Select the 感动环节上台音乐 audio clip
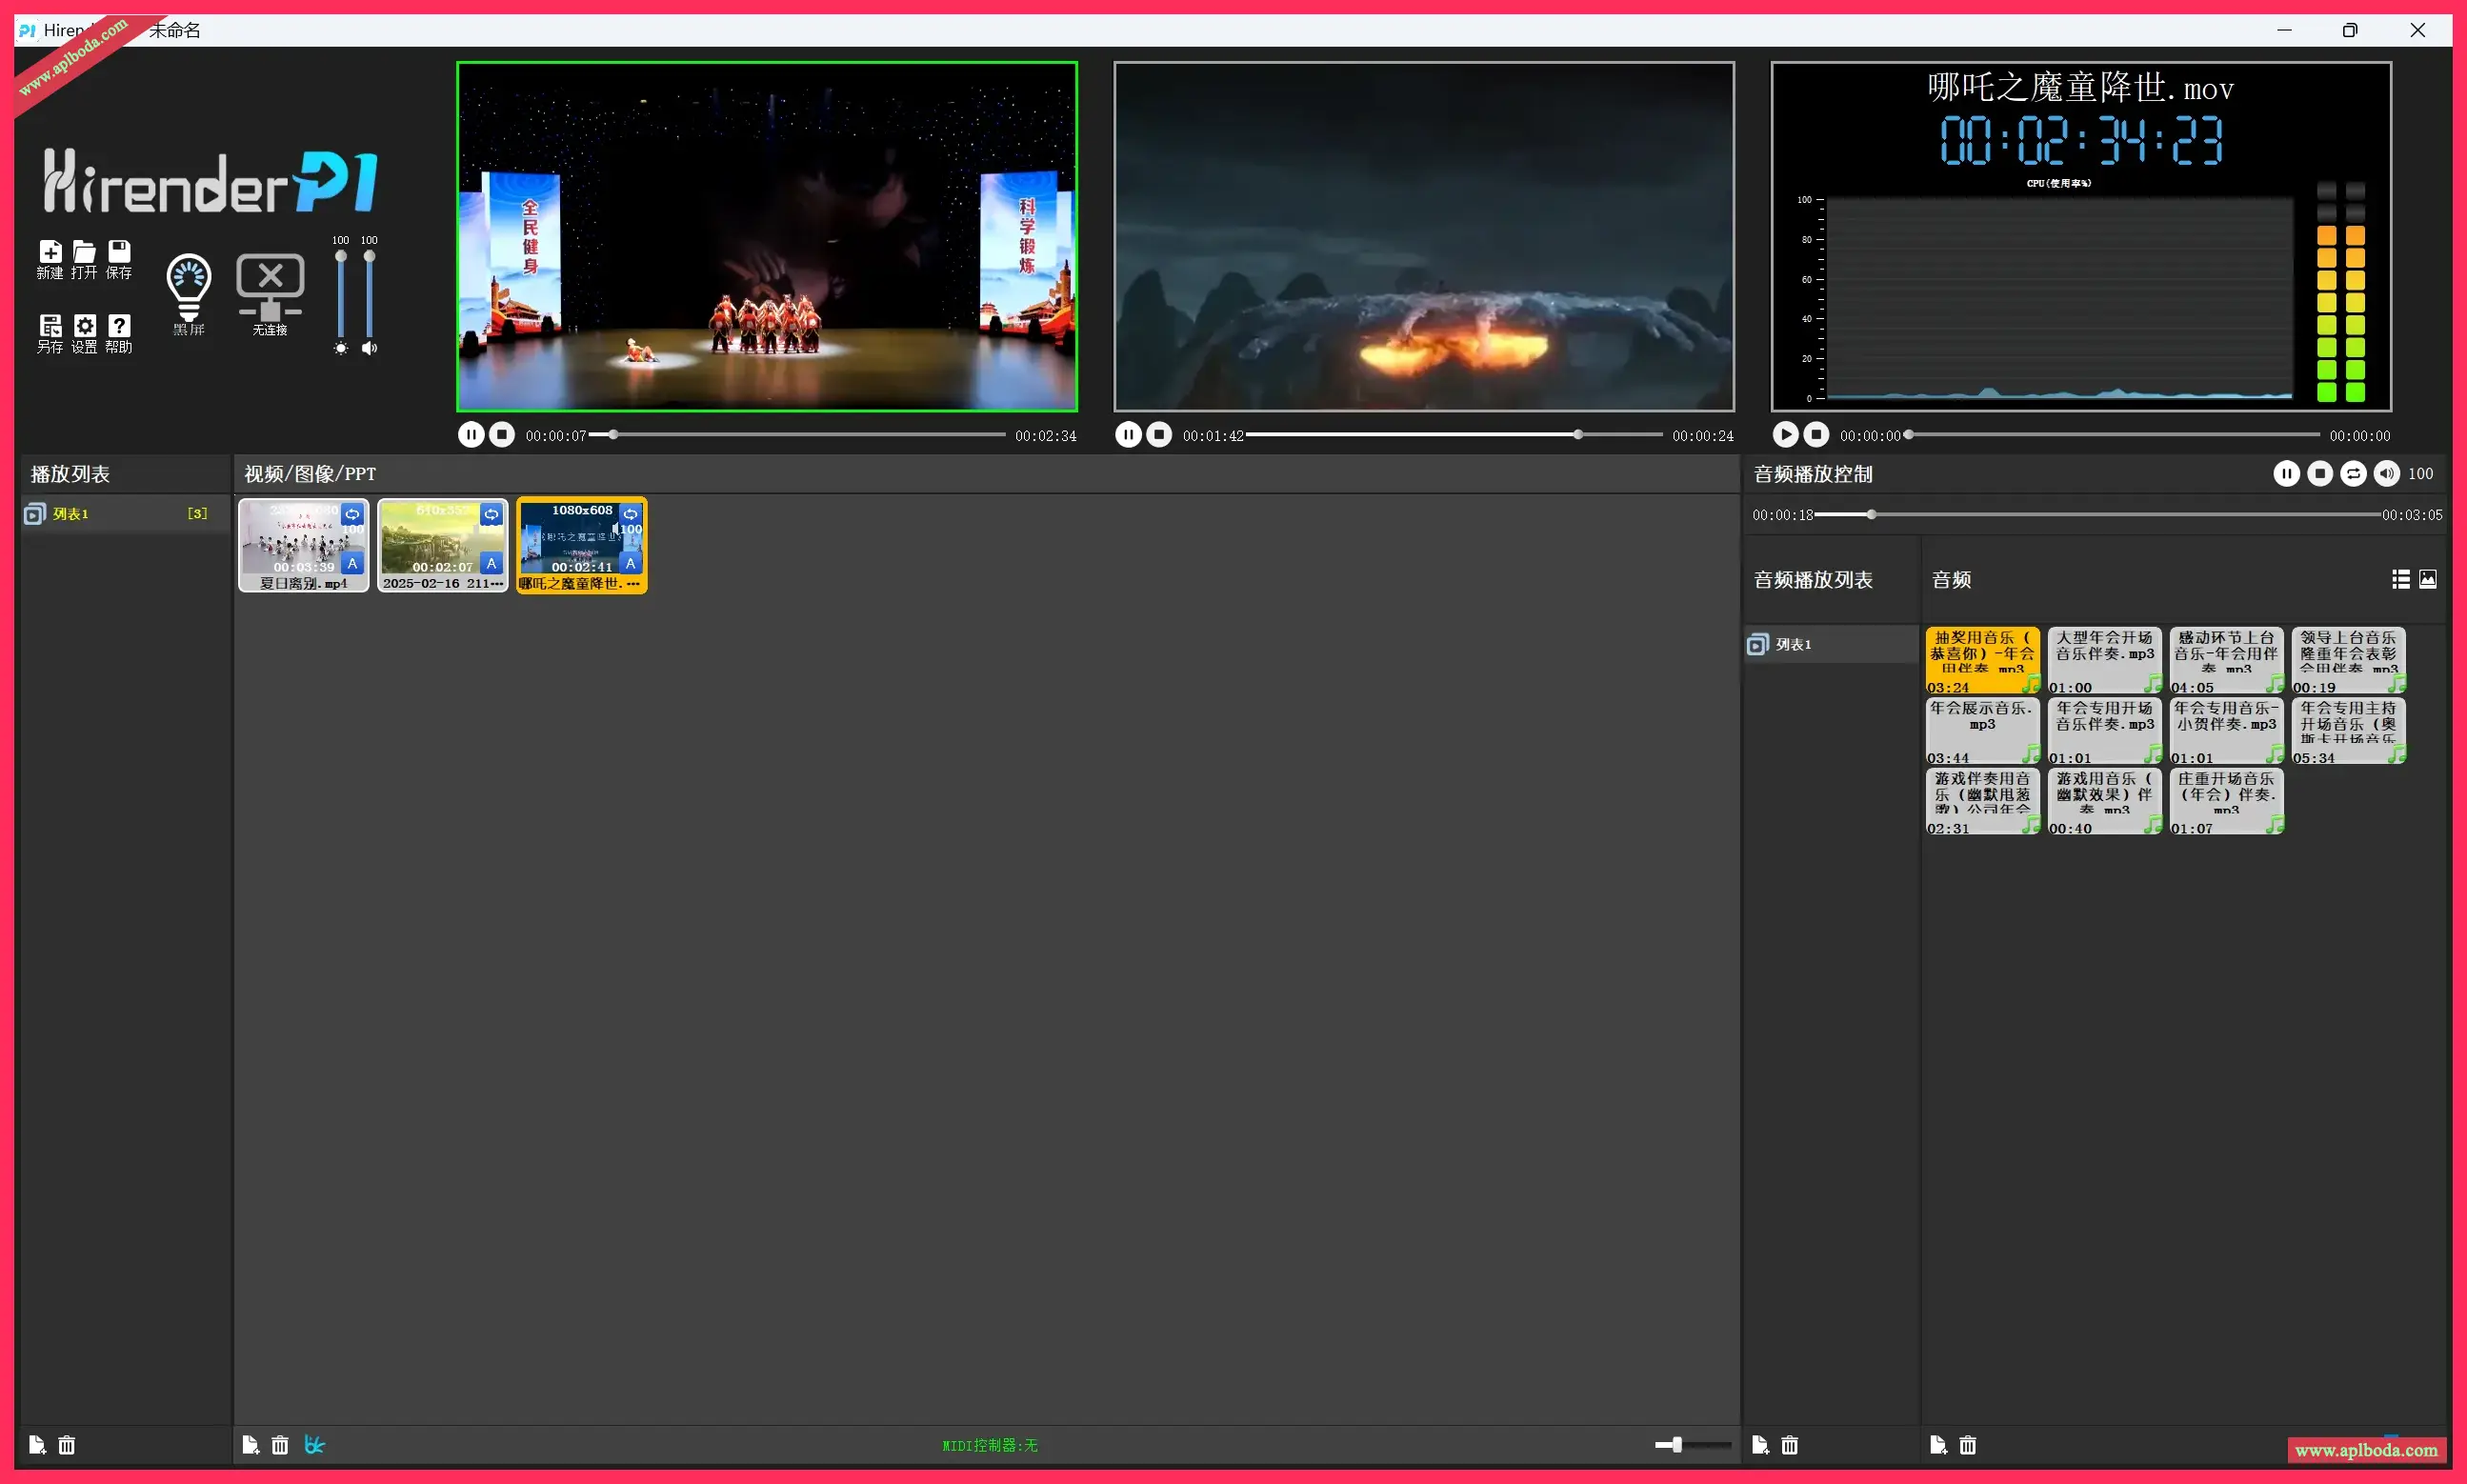Image resolution: width=2467 pixels, height=1484 pixels. [2227, 661]
